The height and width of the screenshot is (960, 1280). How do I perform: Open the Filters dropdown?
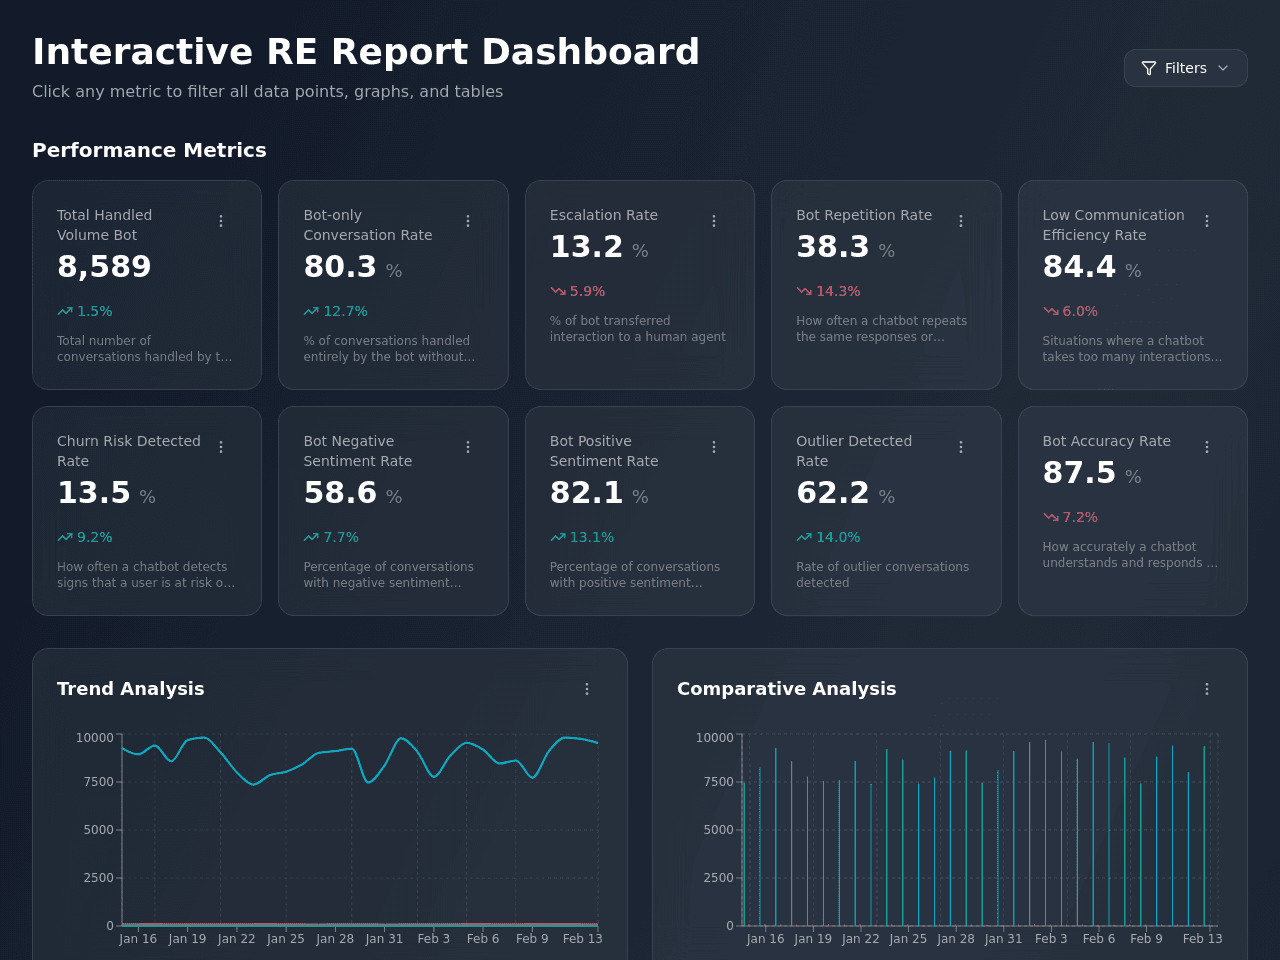click(1185, 68)
